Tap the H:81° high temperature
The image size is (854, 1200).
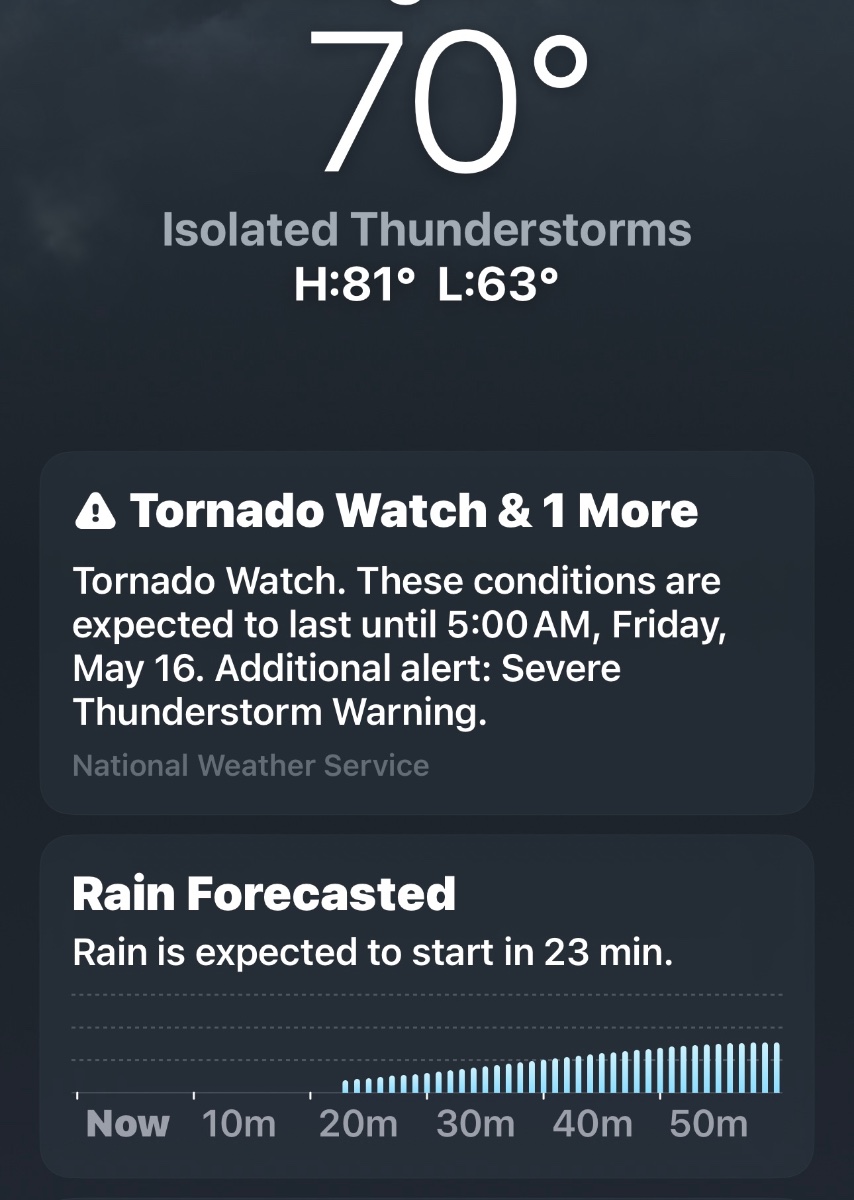354,285
